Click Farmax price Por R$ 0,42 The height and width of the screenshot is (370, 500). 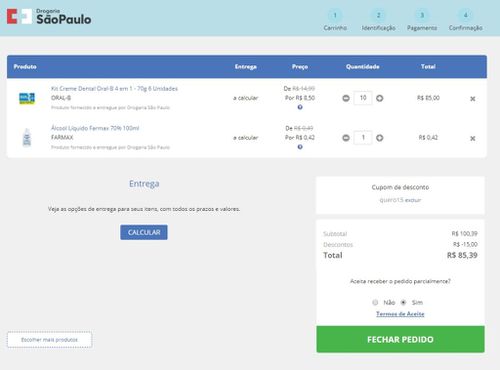[x=300, y=138]
